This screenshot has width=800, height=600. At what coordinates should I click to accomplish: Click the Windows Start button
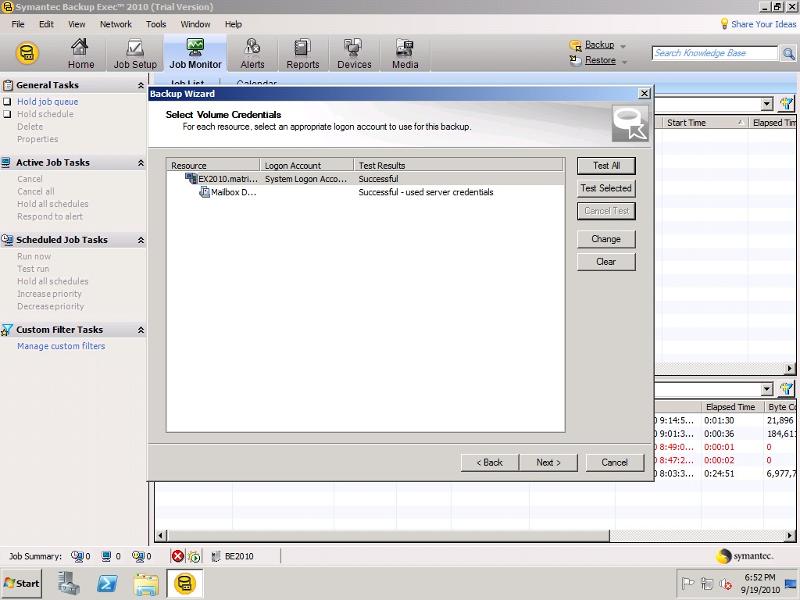pyautogui.click(x=22, y=583)
